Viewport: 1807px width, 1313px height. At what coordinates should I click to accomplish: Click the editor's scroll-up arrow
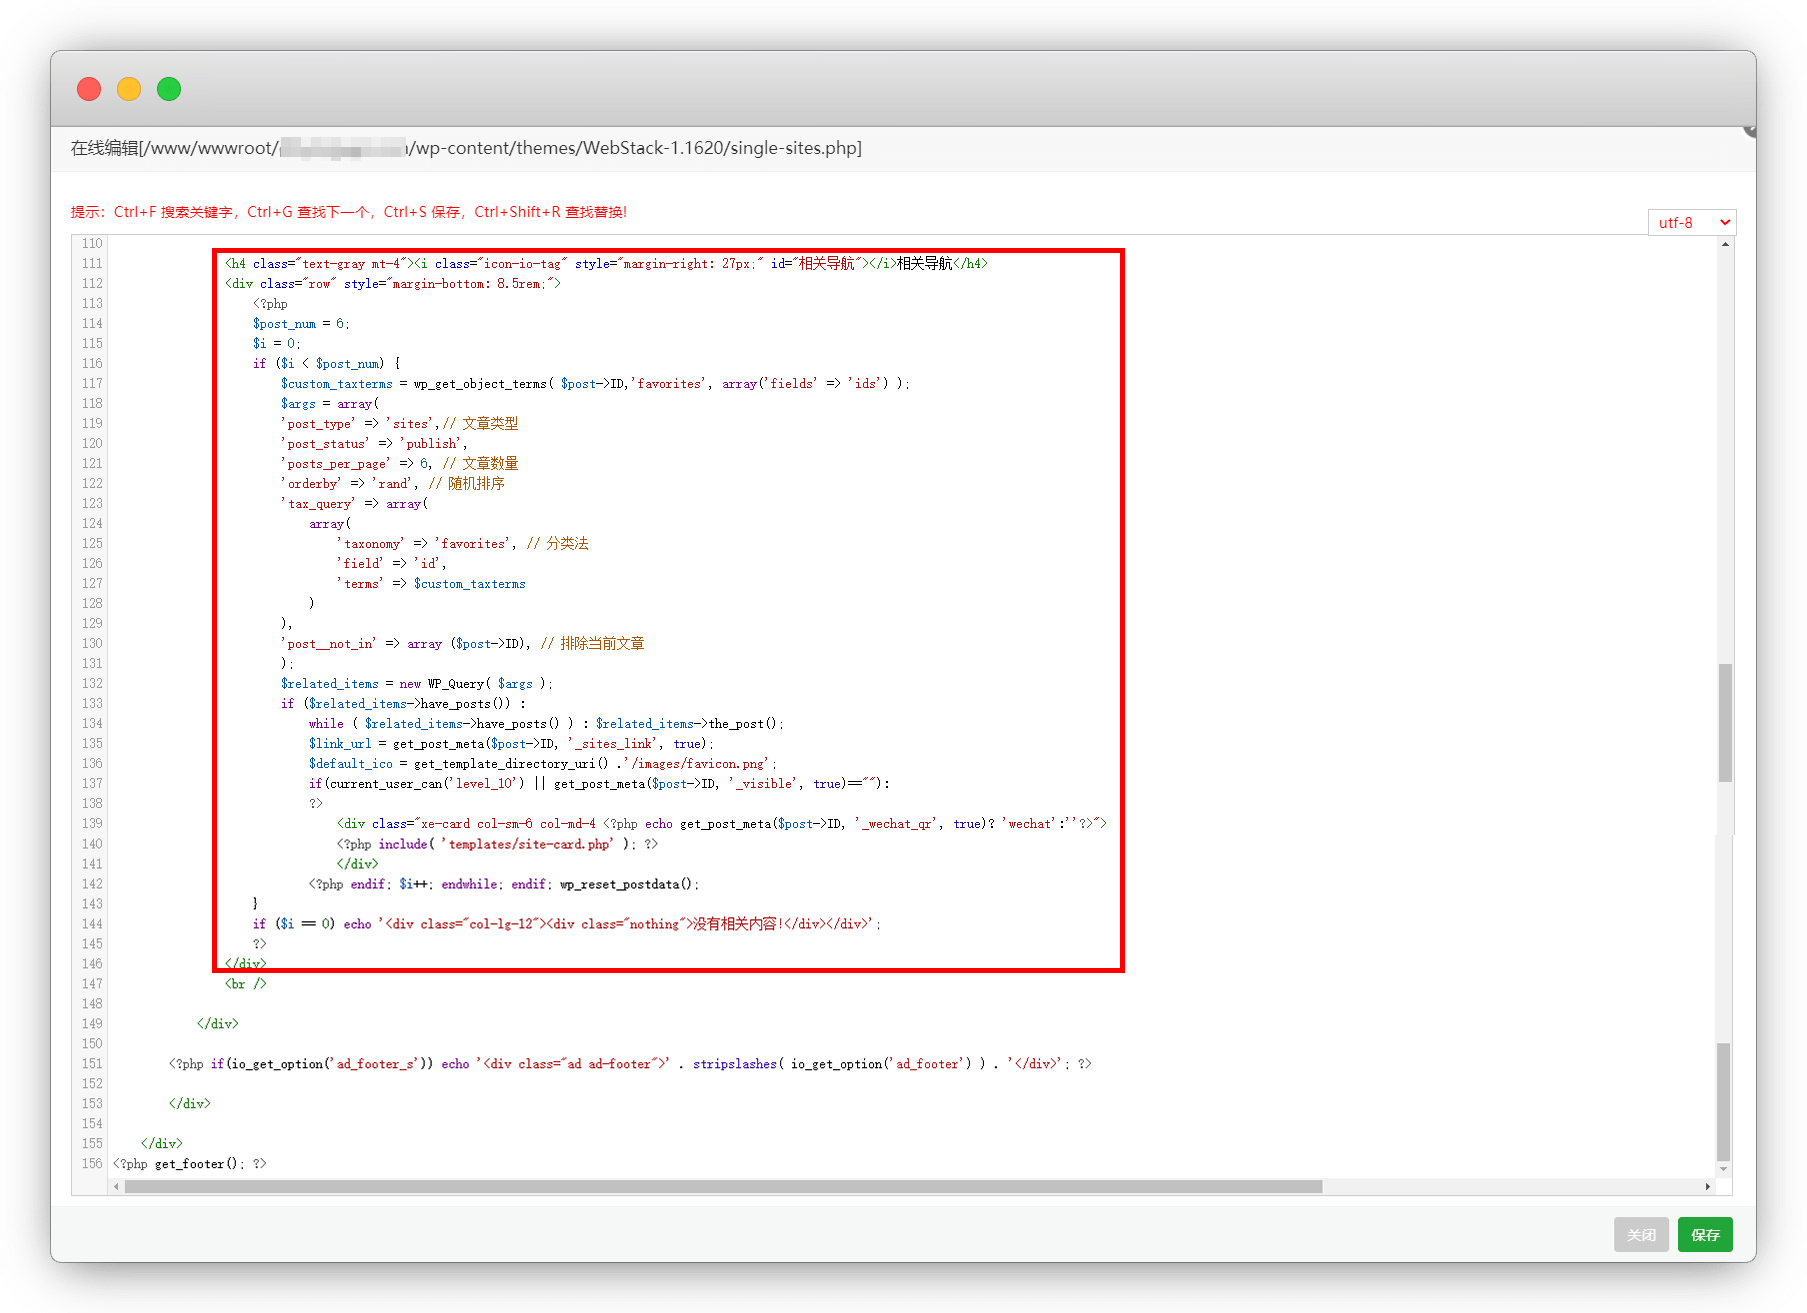1725,244
